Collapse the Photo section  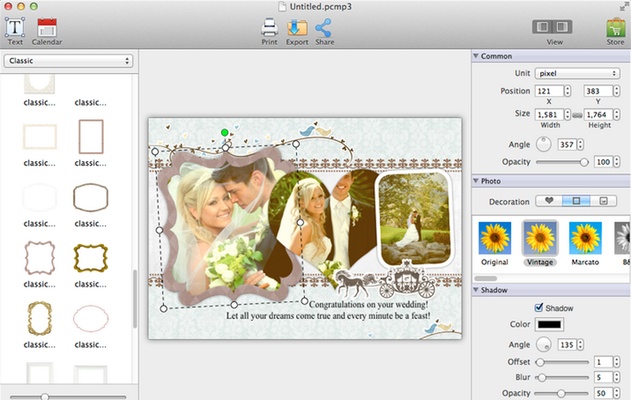[x=476, y=181]
